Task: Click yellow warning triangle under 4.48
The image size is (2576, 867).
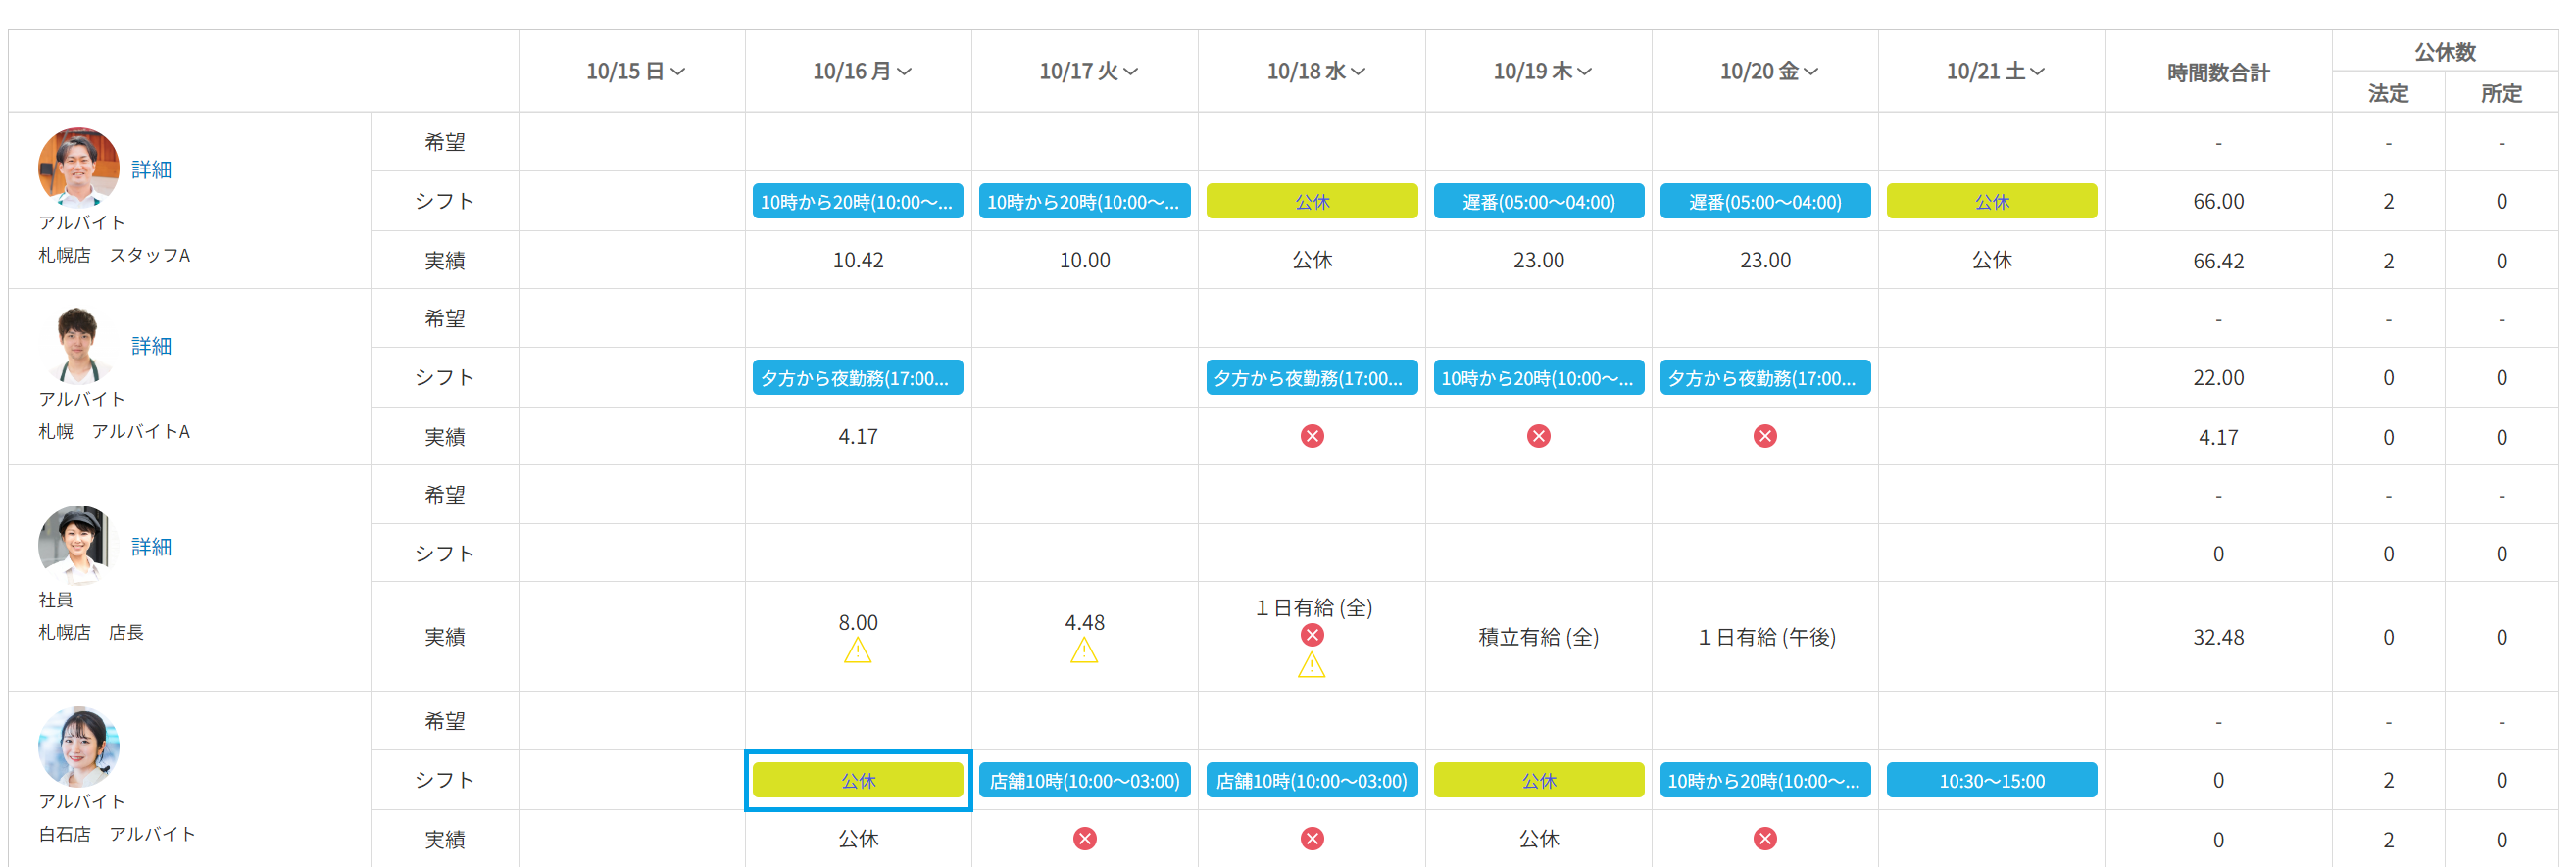Action: (1084, 652)
